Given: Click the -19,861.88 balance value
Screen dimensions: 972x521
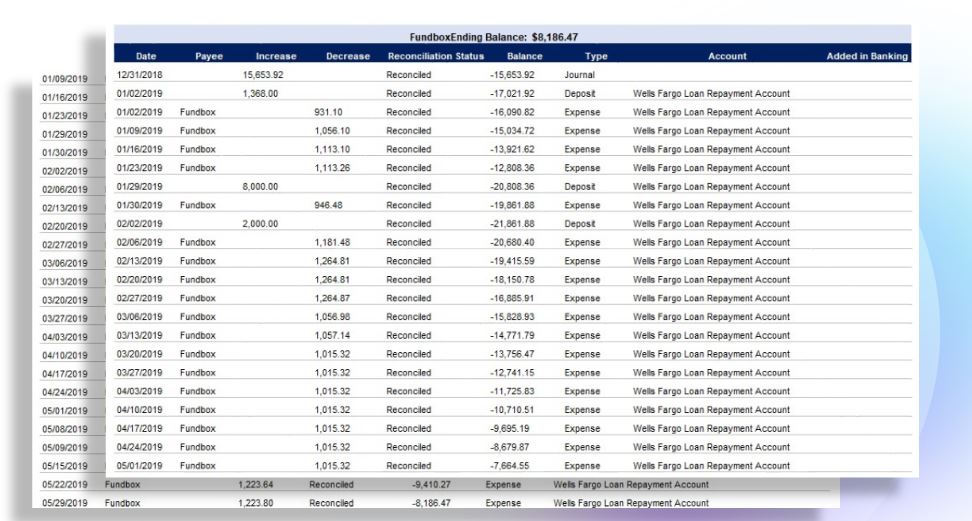Looking at the screenshot, I should (x=512, y=205).
